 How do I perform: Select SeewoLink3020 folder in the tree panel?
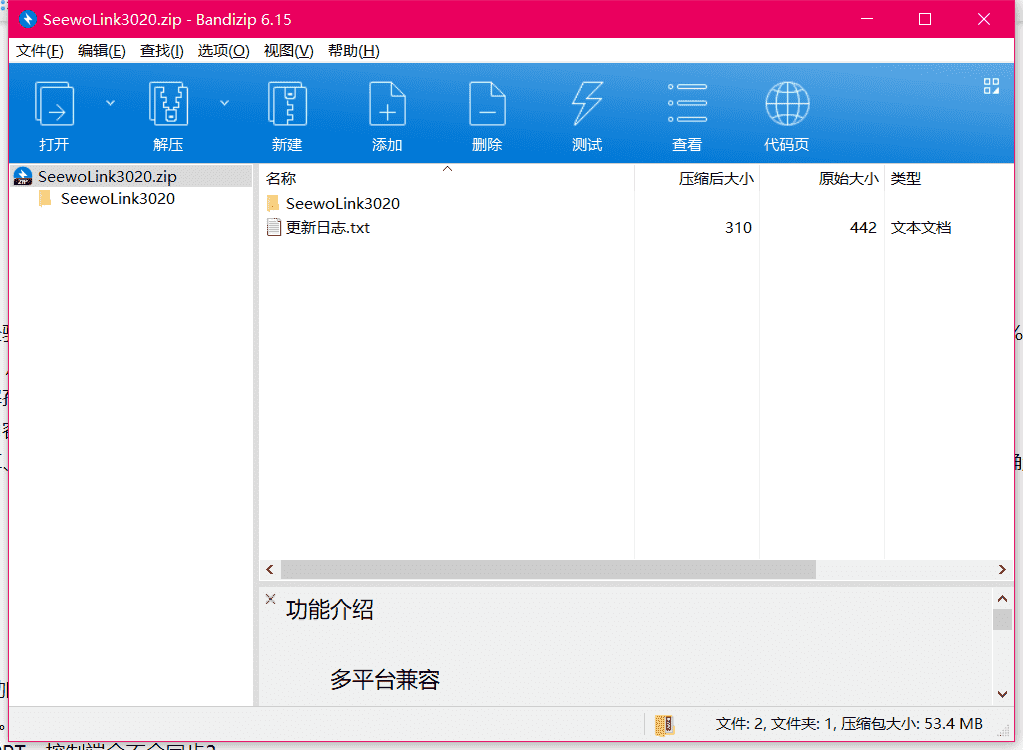pyautogui.click(x=117, y=199)
